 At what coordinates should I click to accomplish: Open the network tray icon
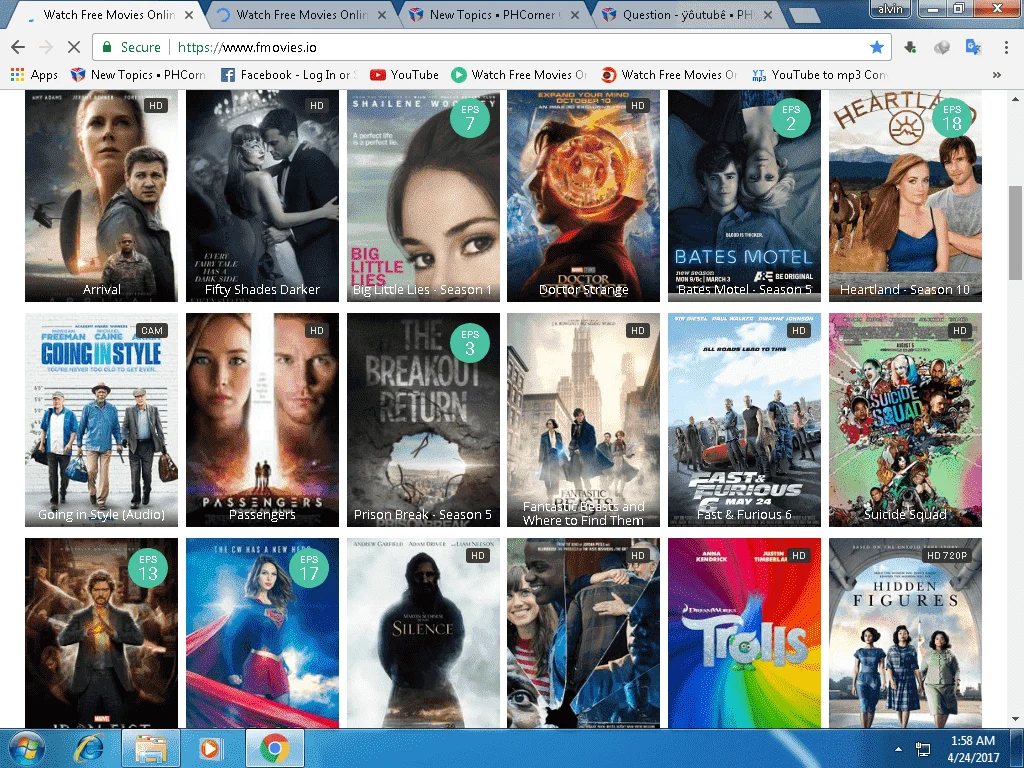923,749
